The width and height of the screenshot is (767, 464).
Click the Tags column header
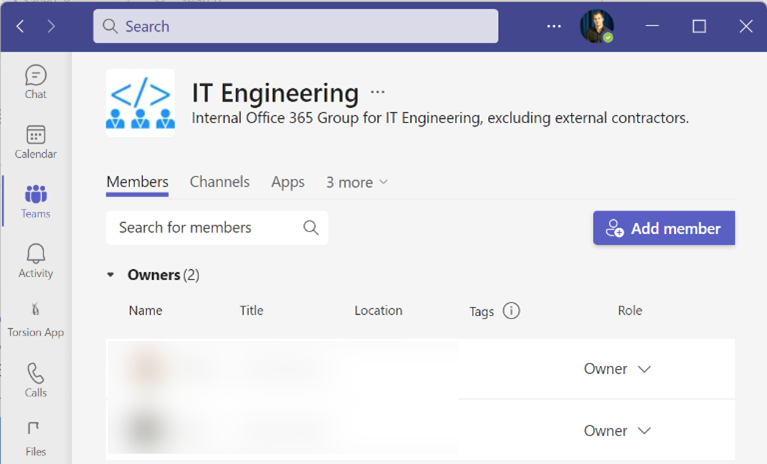point(481,311)
